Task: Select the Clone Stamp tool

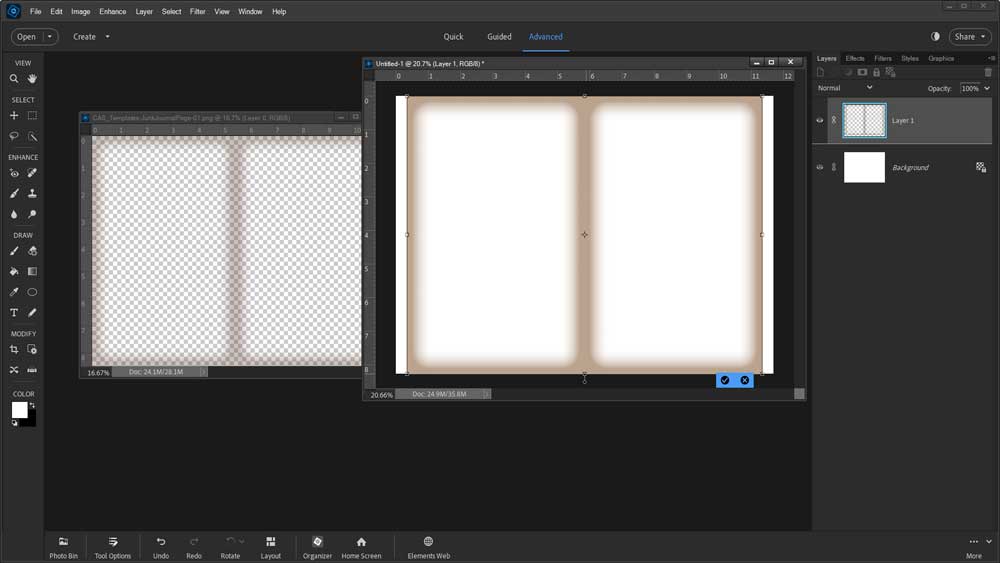Action: pos(32,193)
